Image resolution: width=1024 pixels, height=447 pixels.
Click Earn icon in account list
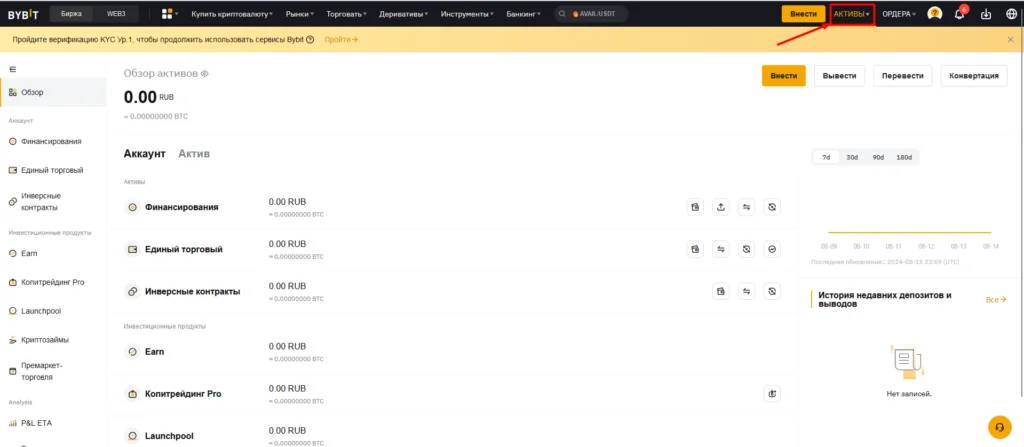click(133, 352)
